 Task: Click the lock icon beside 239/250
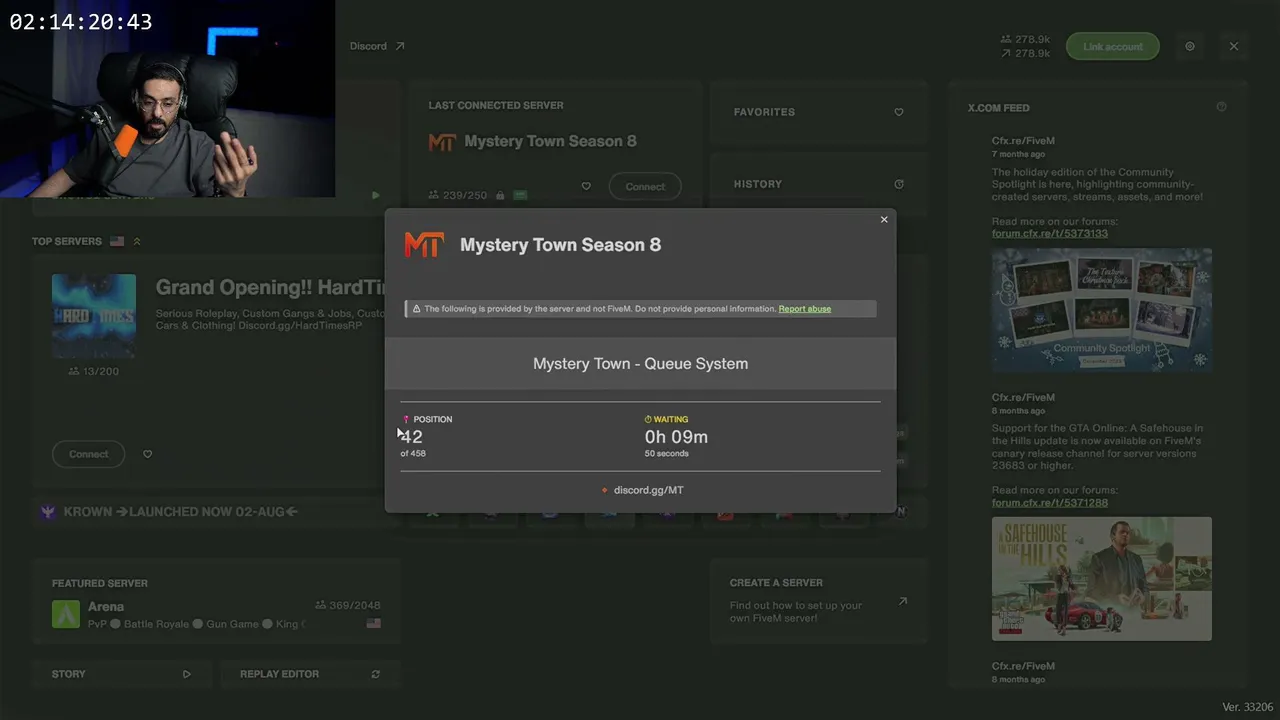pos(499,195)
